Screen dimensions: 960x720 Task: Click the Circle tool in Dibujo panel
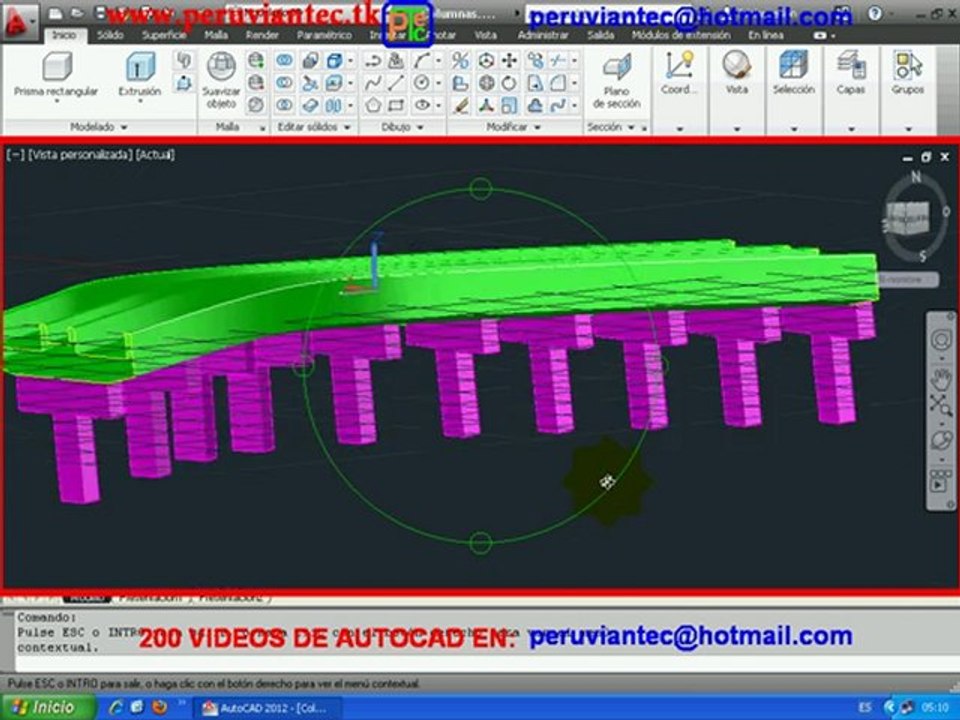[421, 83]
